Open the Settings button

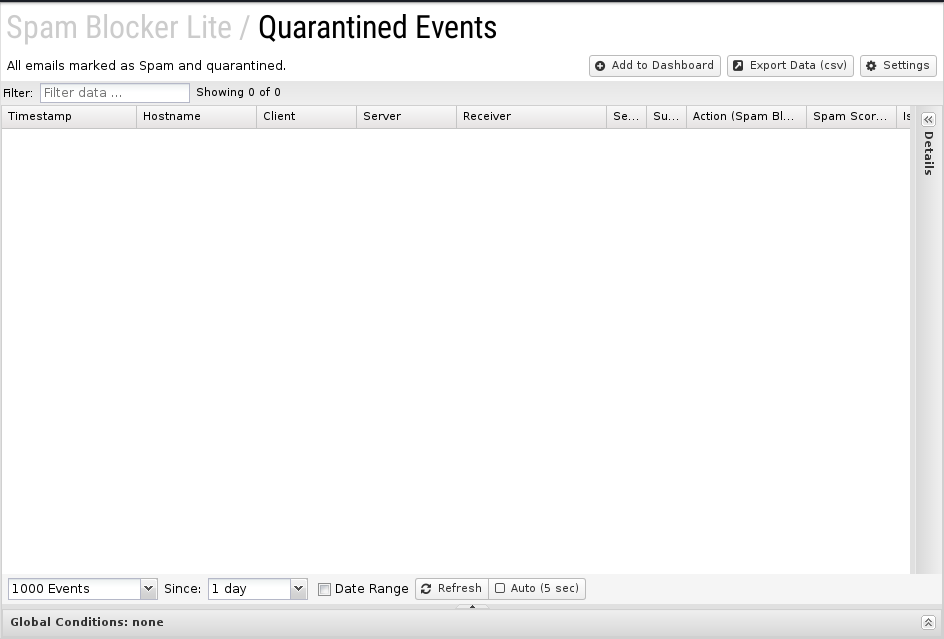pos(898,66)
